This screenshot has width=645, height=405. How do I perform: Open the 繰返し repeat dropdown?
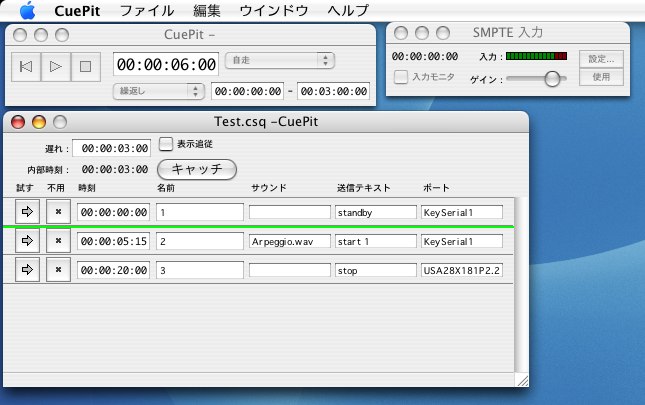(158, 91)
